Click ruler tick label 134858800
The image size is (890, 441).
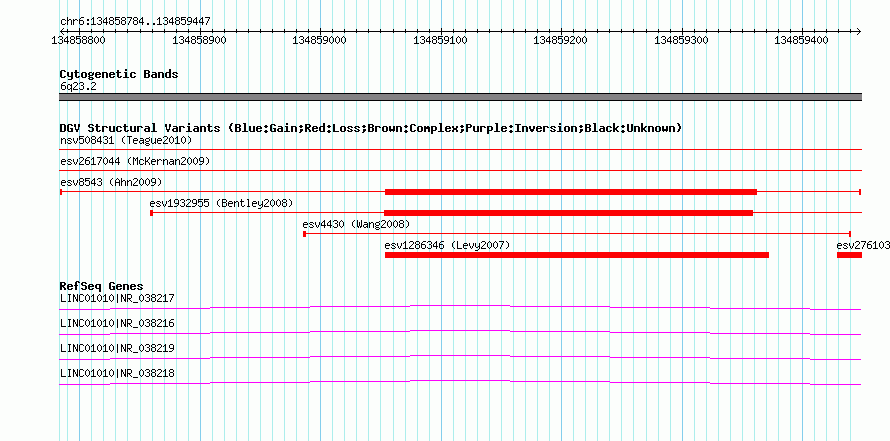tap(78, 40)
